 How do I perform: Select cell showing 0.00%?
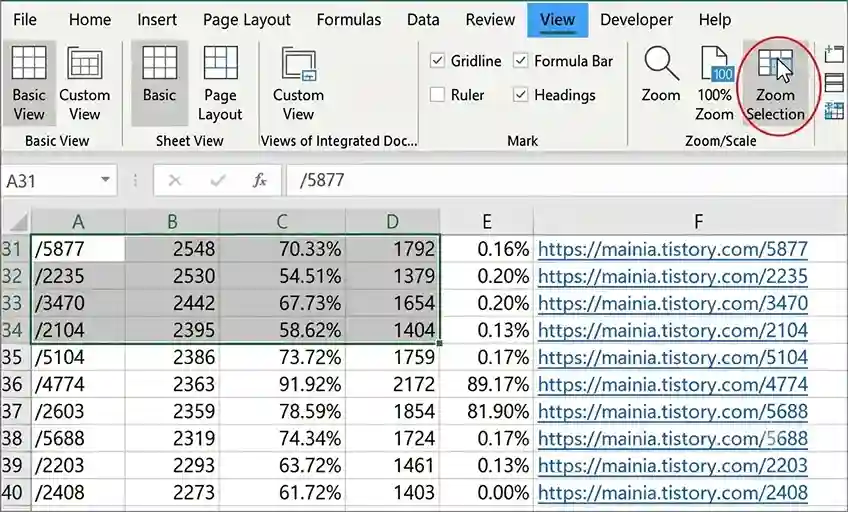pyautogui.click(x=487, y=493)
